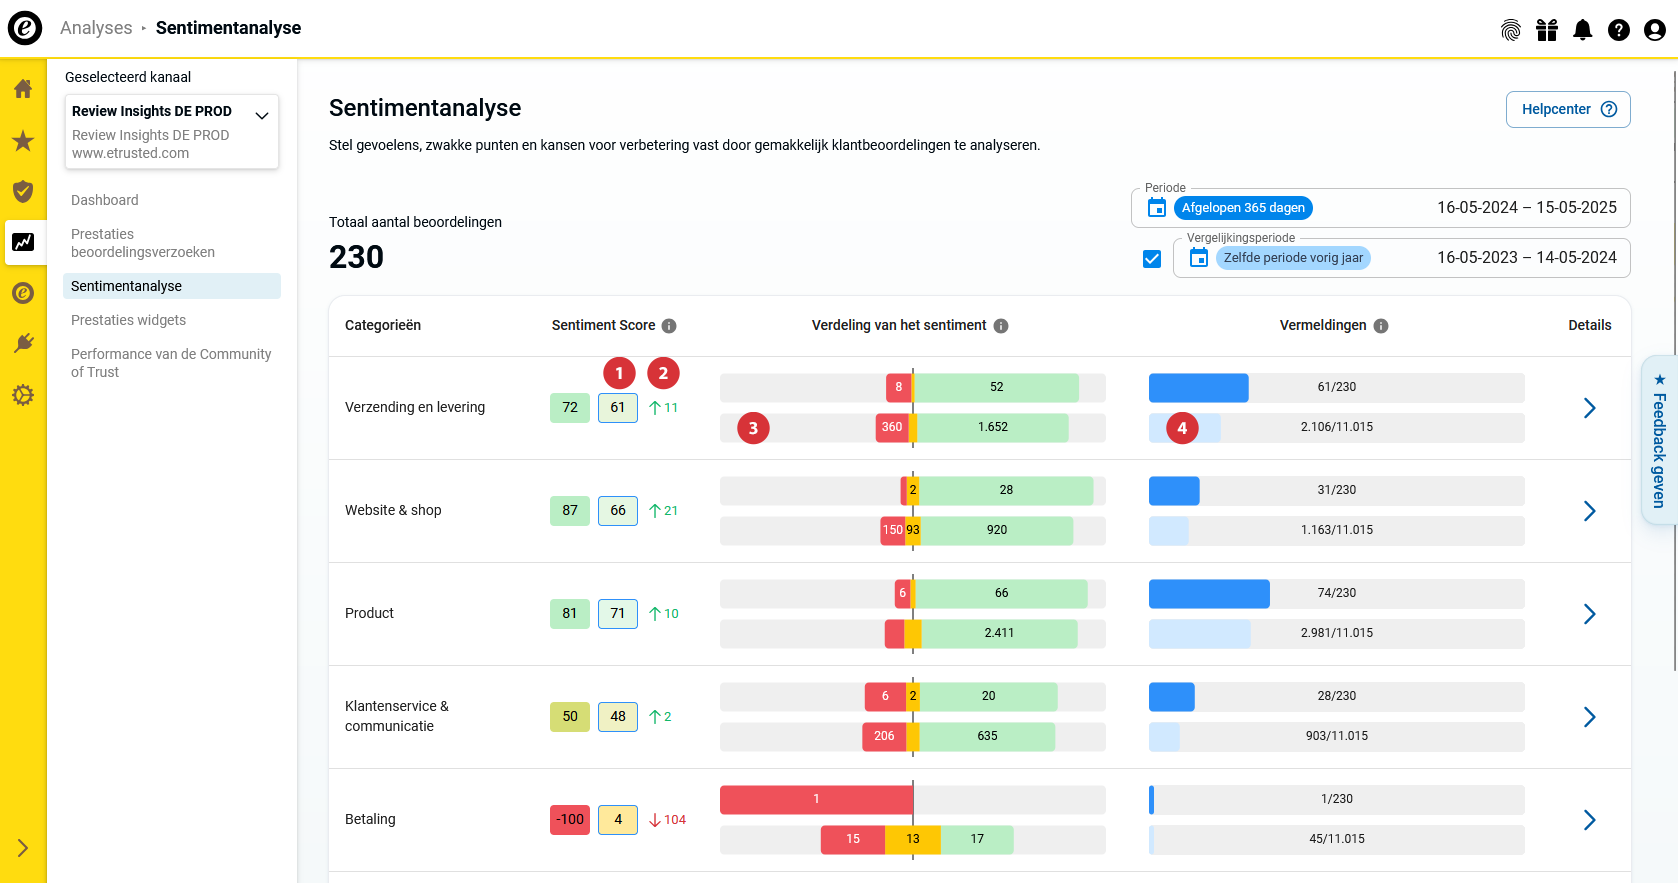Open the shield checkmark sidebar icon
The width and height of the screenshot is (1678, 883).
pyautogui.click(x=23, y=191)
